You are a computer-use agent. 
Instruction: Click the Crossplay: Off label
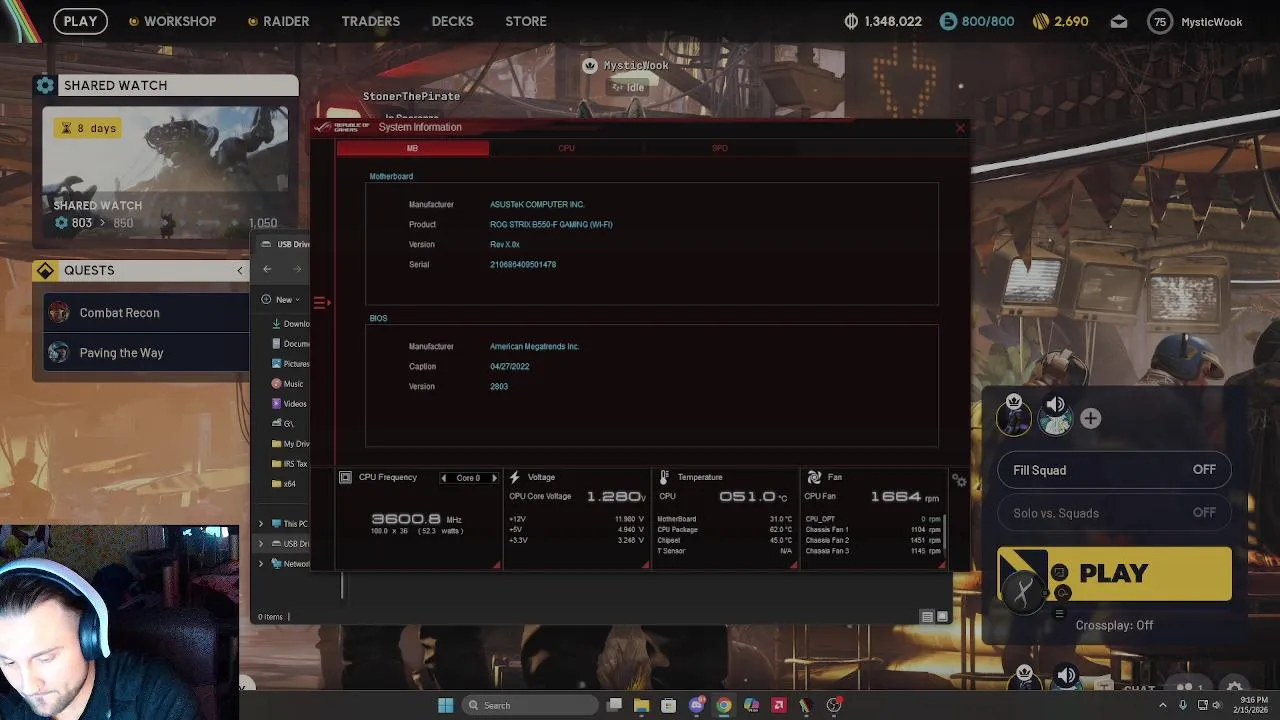click(1114, 625)
